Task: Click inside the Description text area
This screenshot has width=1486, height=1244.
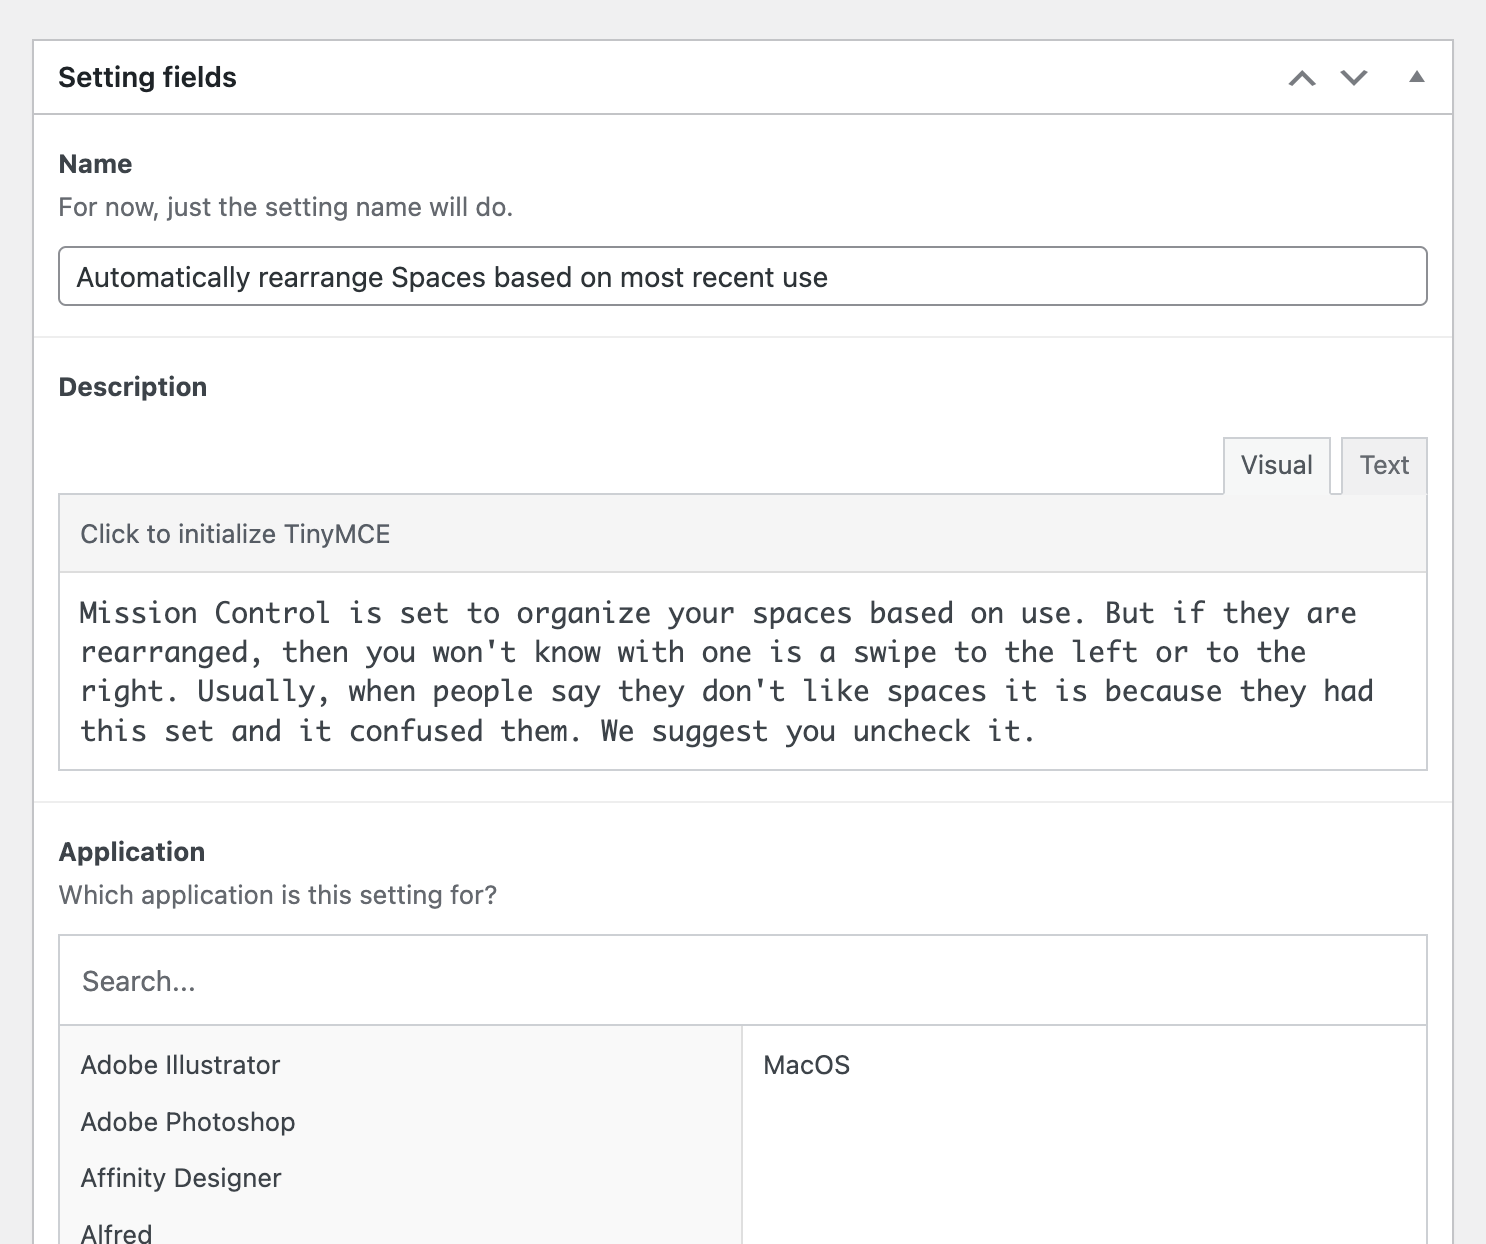Action: 743,671
